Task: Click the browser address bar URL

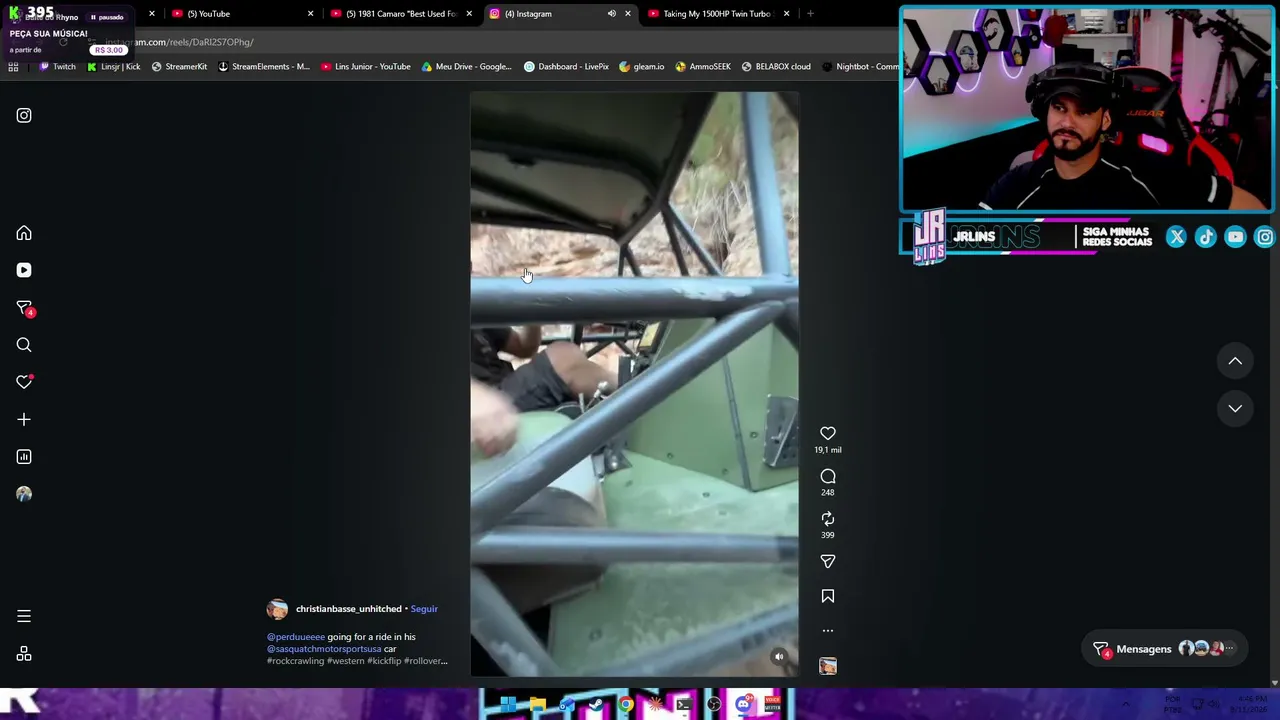Action: pyautogui.click(x=180, y=42)
